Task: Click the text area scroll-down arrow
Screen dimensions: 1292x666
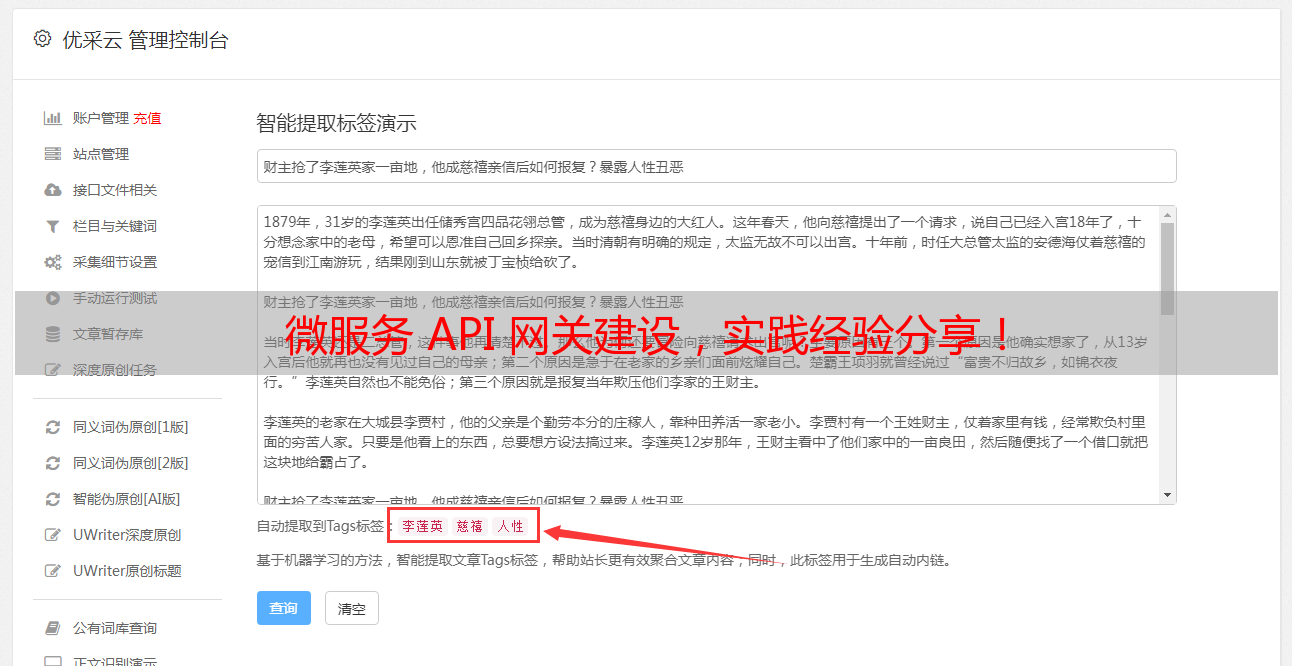Action: pyautogui.click(x=1167, y=496)
